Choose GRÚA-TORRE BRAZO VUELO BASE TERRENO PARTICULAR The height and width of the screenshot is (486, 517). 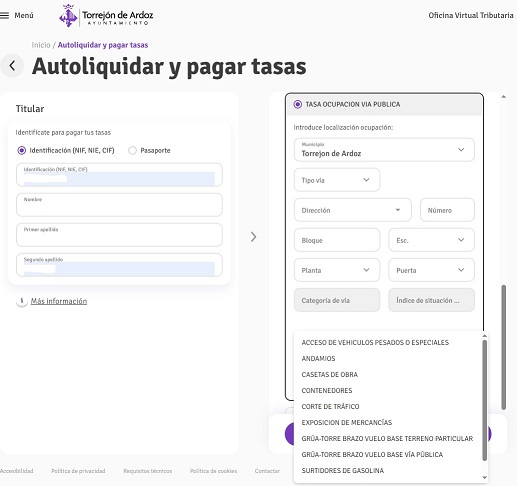387,438
